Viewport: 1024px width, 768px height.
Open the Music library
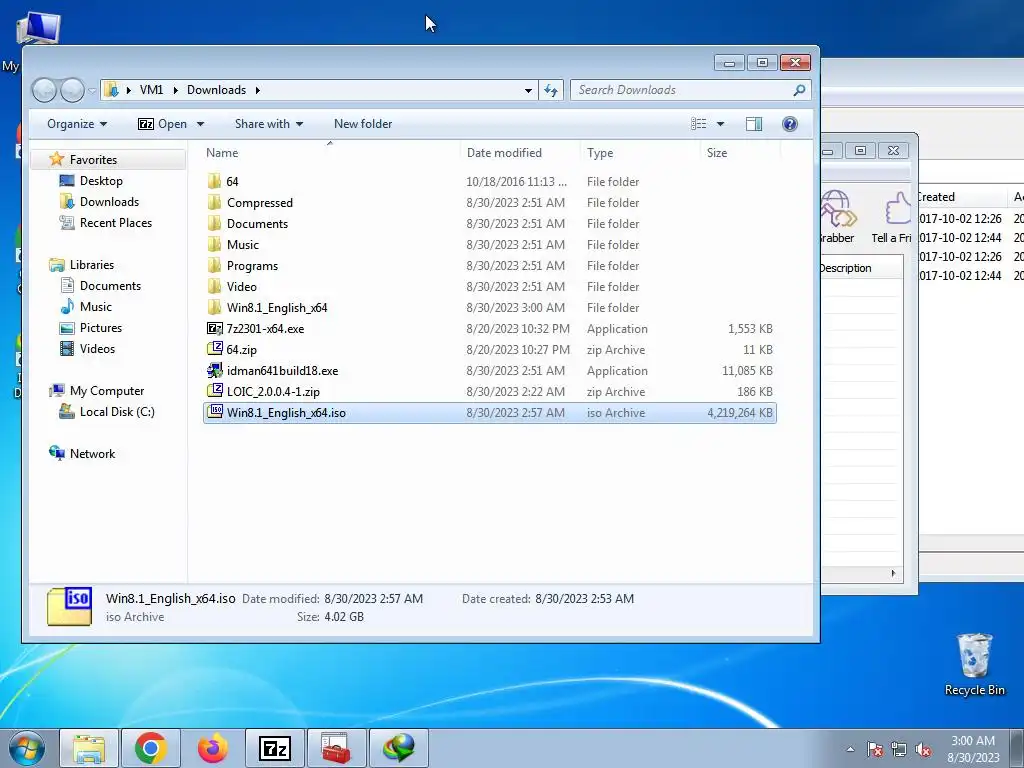(95, 307)
